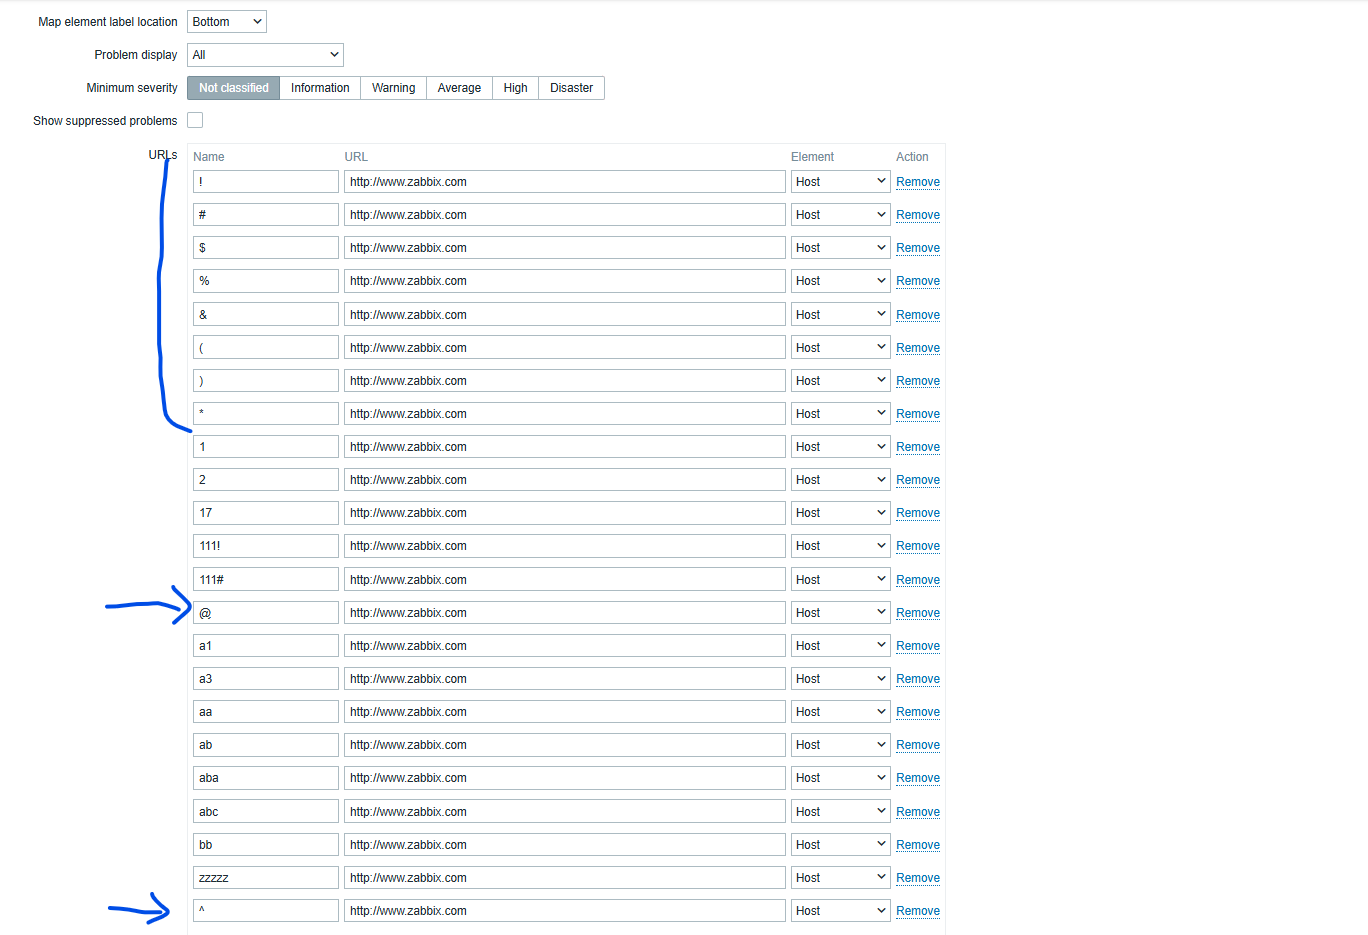The height and width of the screenshot is (935, 1368).
Task: Click the Name field containing ')'
Action: [x=266, y=380]
